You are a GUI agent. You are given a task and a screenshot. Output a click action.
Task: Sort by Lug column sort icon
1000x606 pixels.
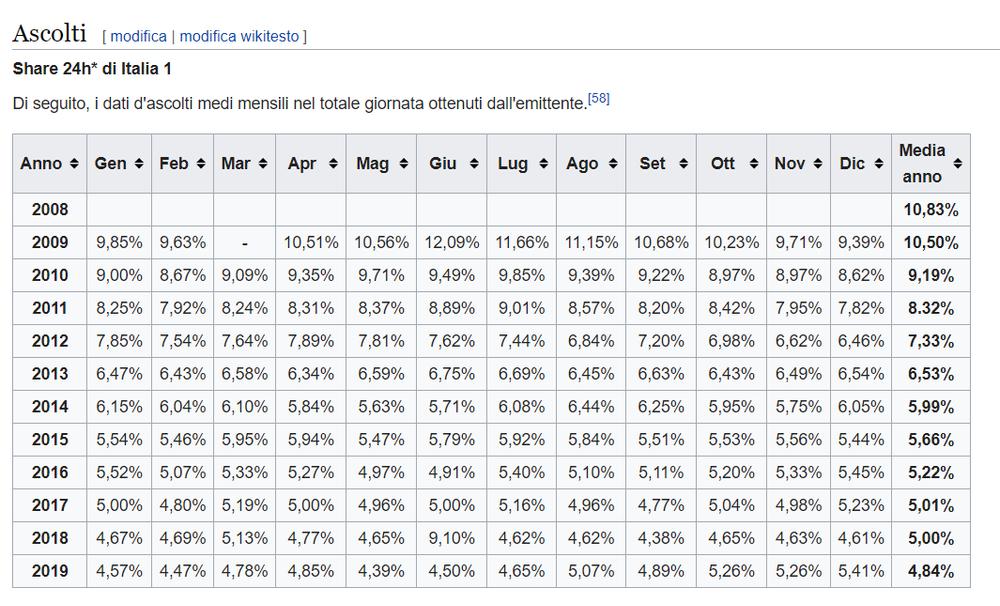pos(542,163)
